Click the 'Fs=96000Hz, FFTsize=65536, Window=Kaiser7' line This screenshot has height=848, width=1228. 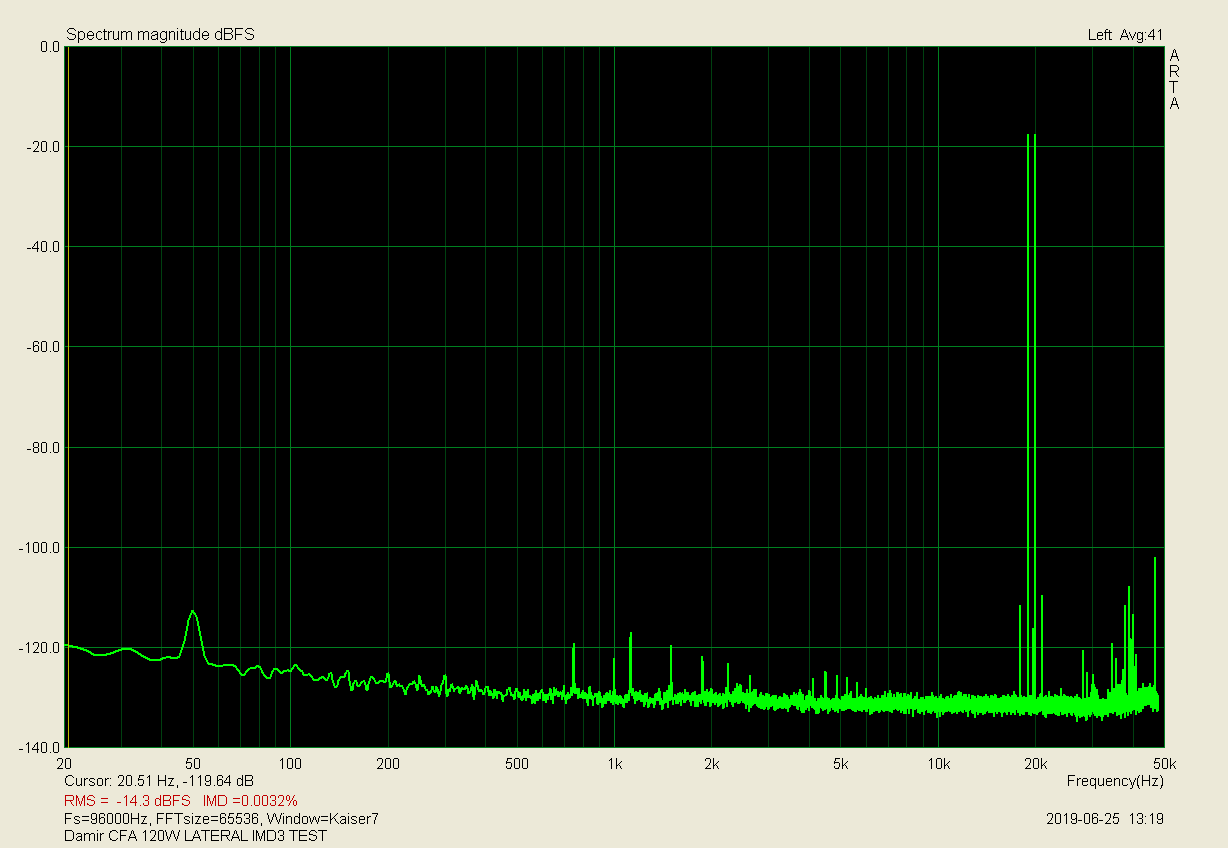tap(221, 818)
